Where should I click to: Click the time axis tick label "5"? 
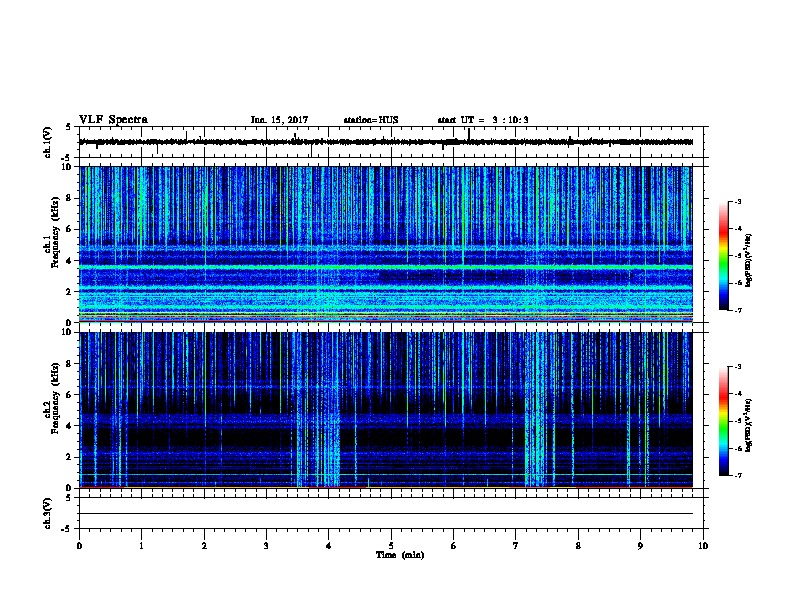[391, 546]
